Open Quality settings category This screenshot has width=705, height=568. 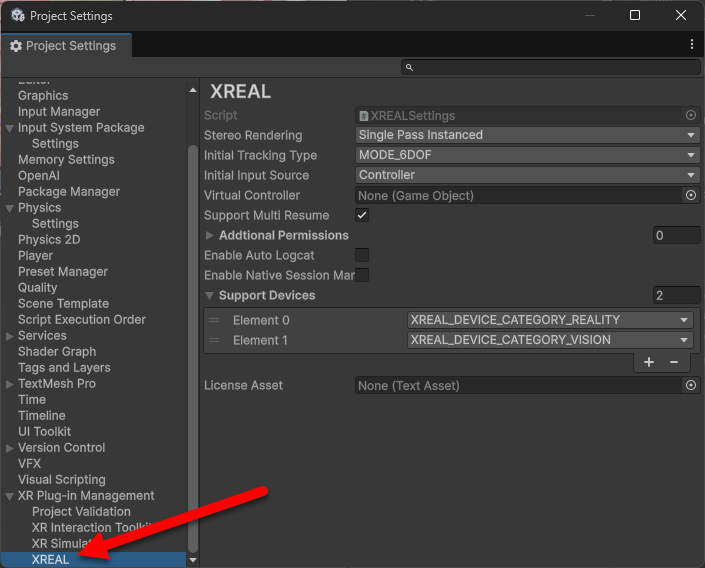point(38,288)
